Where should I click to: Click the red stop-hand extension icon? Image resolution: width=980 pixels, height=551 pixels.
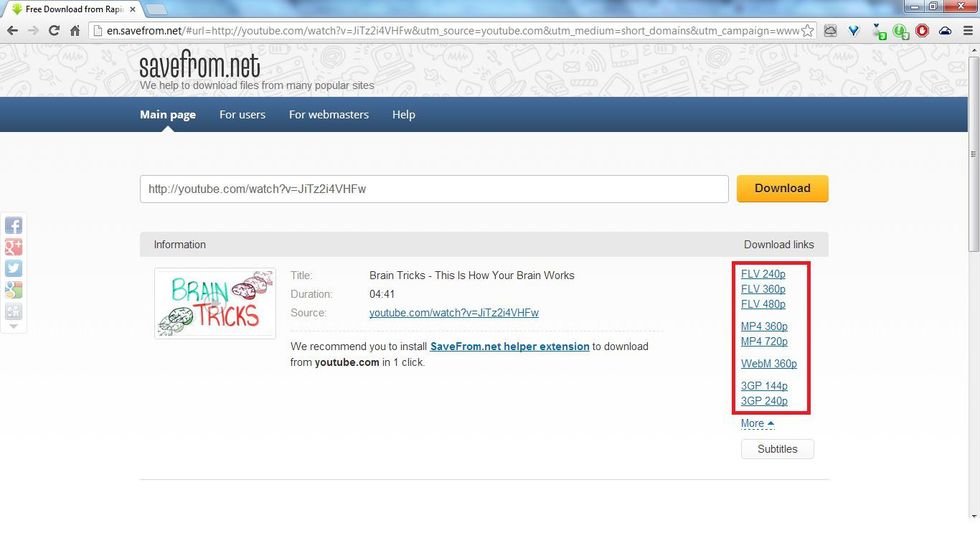coord(921,31)
